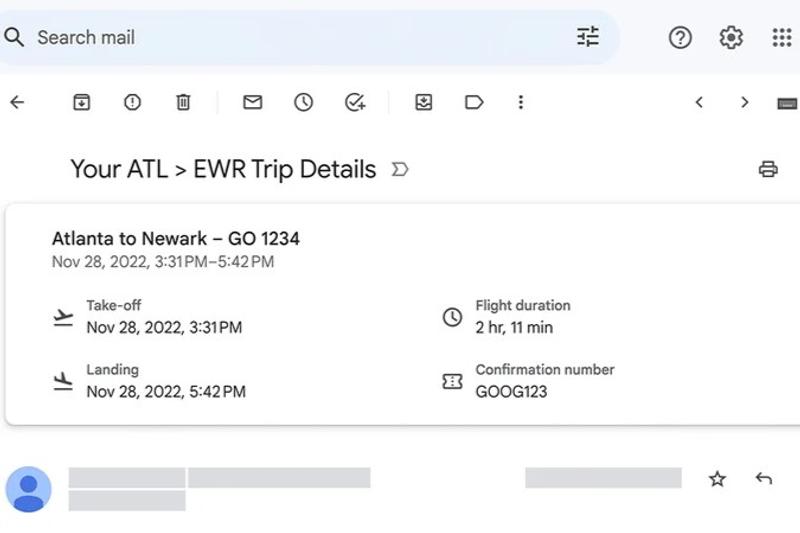This screenshot has width=800, height=533.
Task: Mark email as unread
Action: 253,102
